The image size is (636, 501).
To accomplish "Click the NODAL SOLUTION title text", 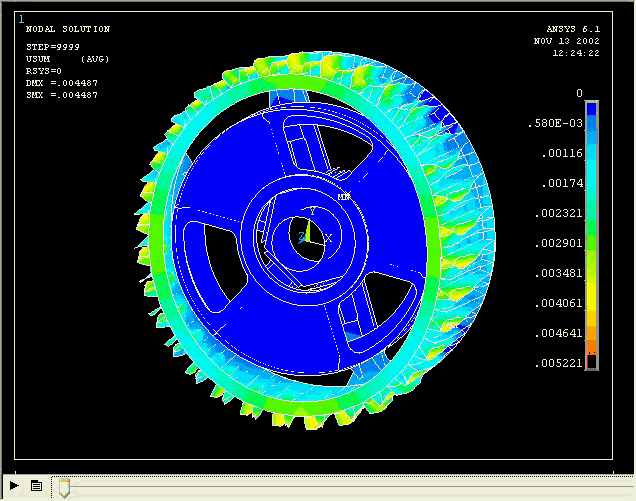I will tap(67, 30).
